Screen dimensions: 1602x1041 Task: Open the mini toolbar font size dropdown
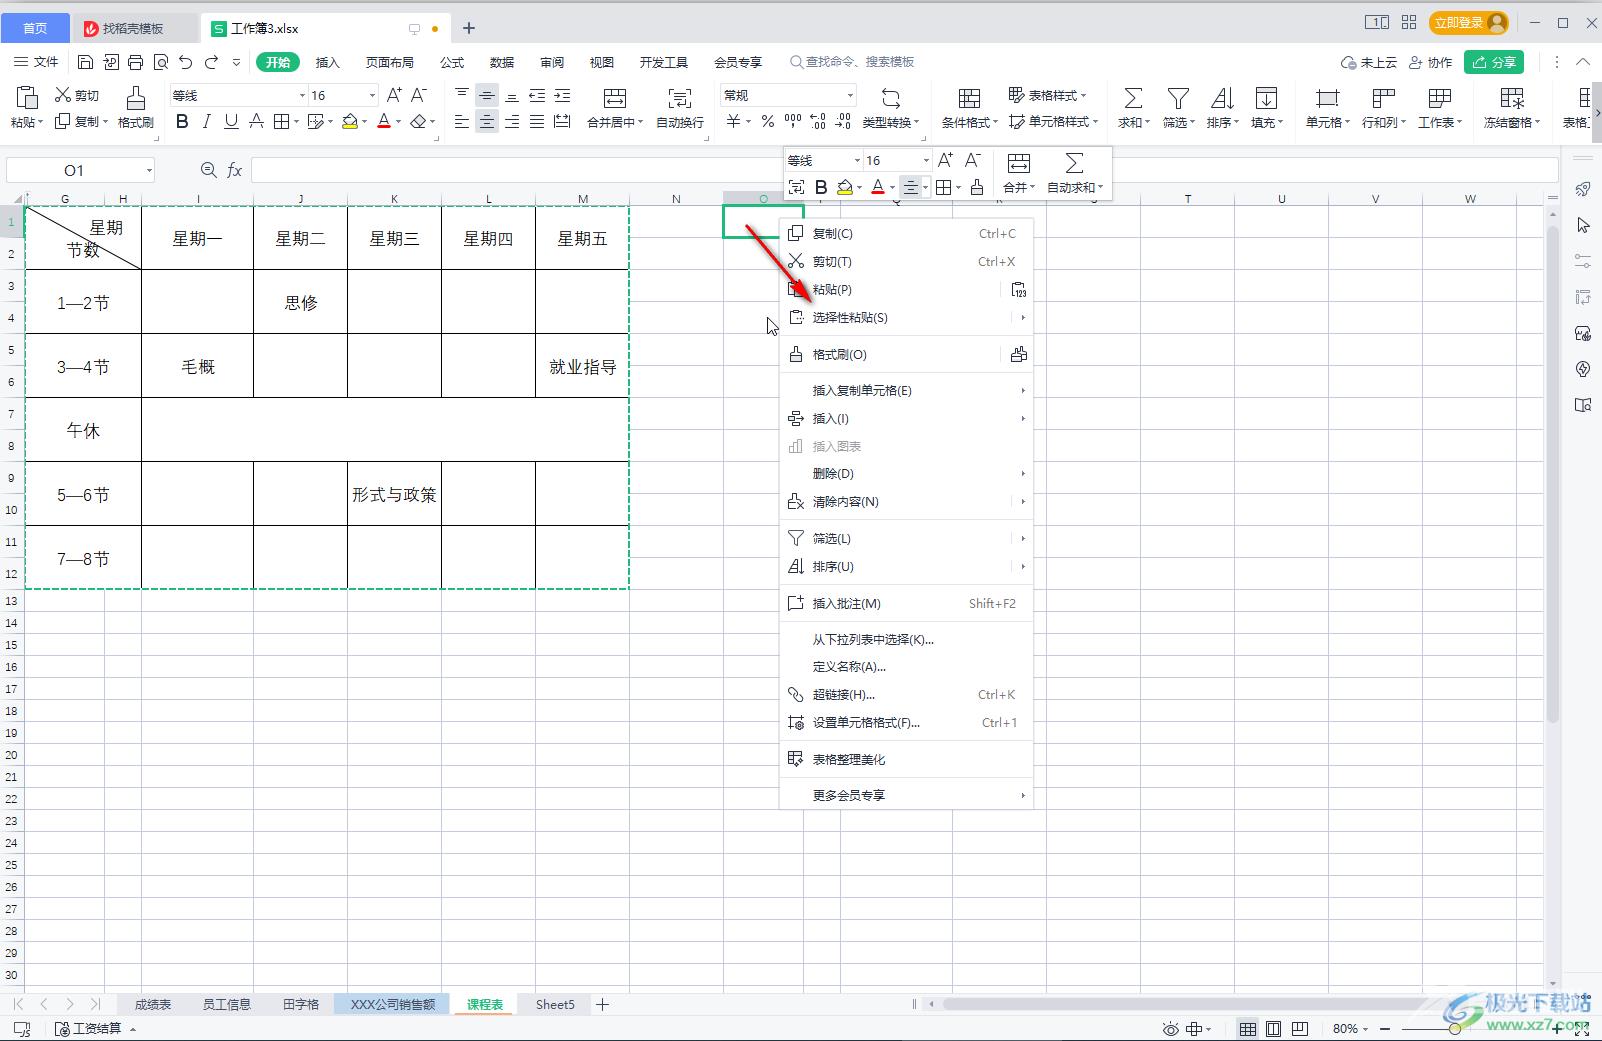click(926, 160)
